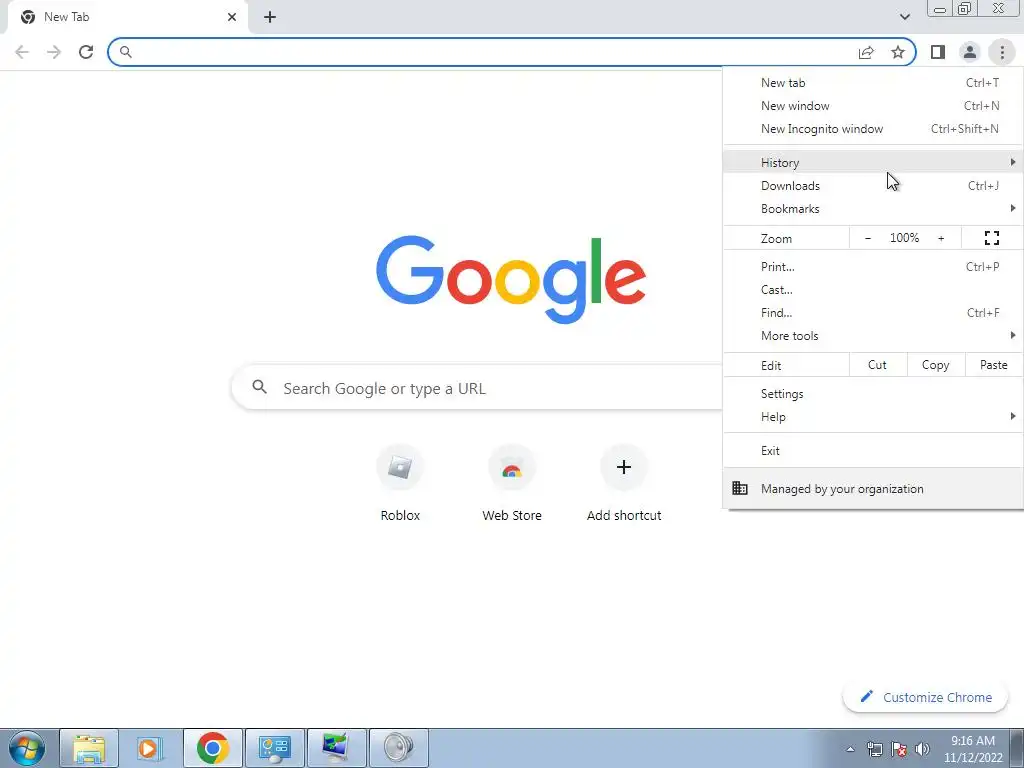
Task: Open the Roblox shortcut tile
Action: 400,483
